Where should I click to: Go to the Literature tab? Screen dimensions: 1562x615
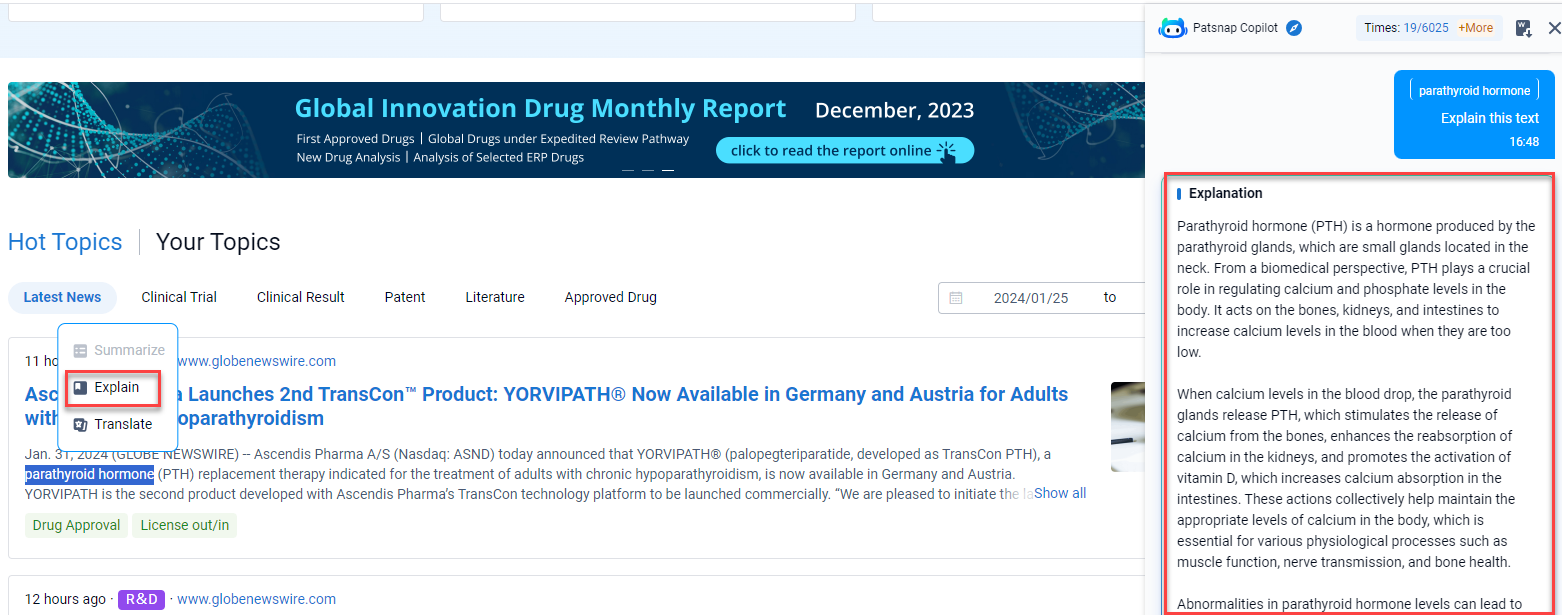pos(495,297)
